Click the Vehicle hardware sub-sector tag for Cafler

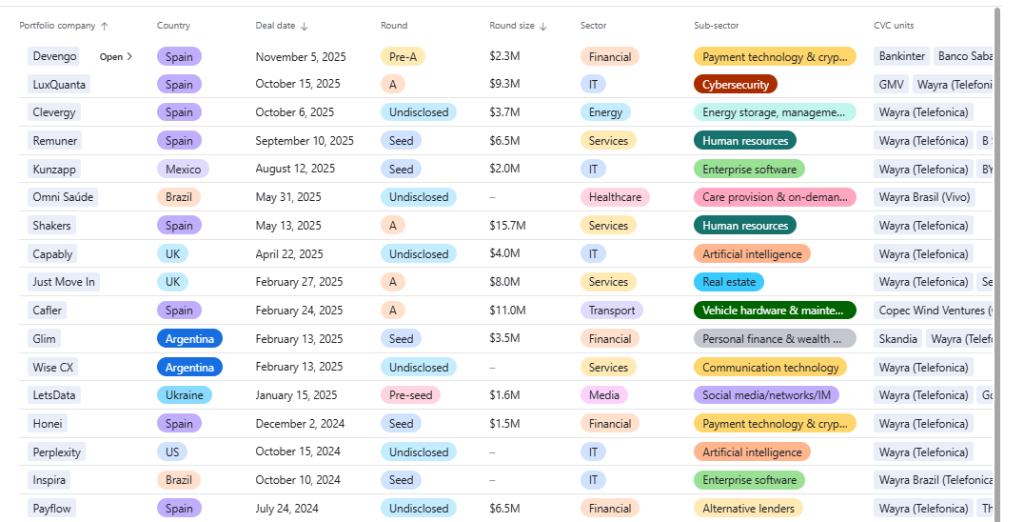[x=774, y=310]
